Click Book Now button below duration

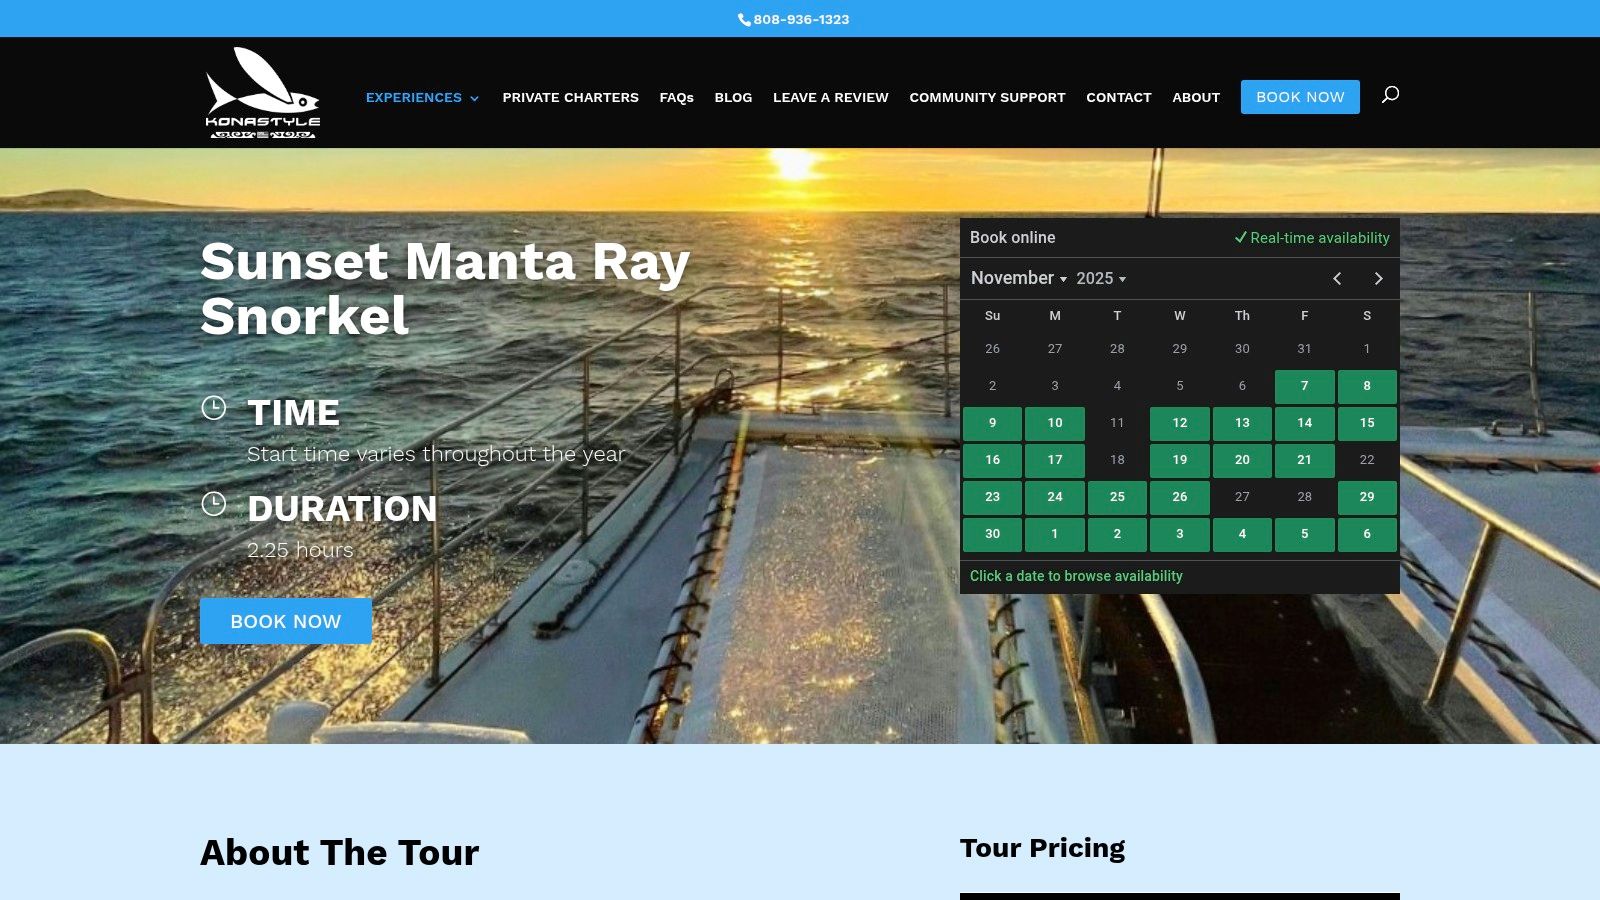click(286, 621)
